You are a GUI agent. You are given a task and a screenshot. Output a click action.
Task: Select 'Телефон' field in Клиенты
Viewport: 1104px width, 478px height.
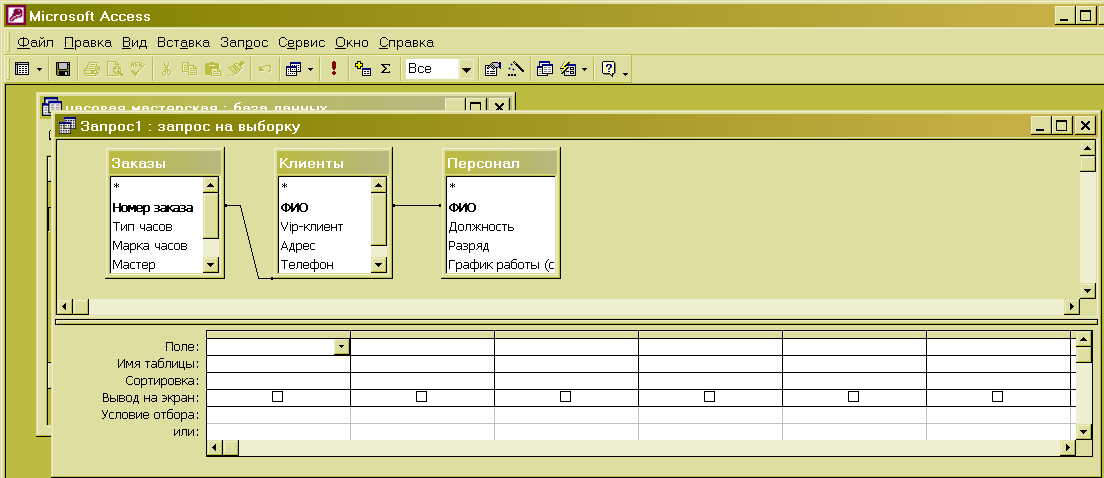coord(306,265)
